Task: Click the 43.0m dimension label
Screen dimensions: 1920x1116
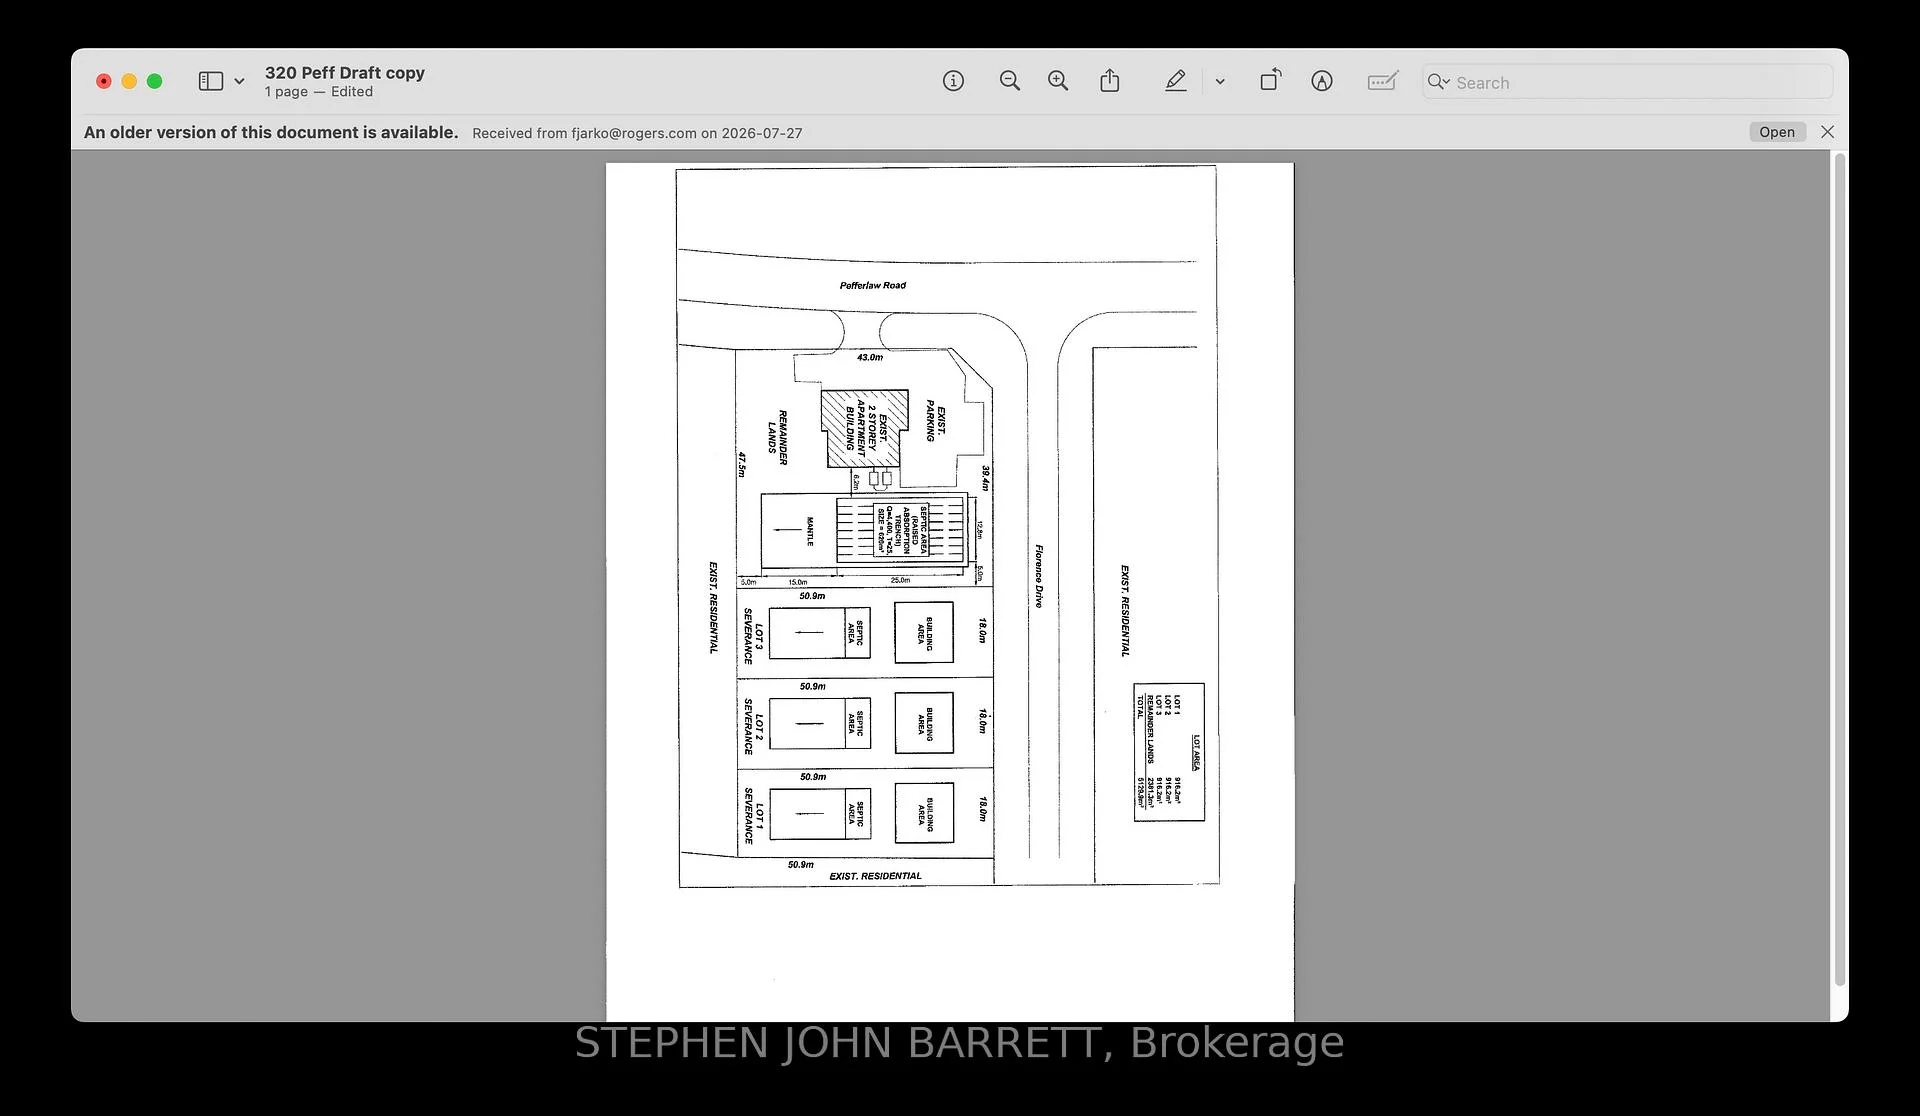Action: [x=870, y=358]
